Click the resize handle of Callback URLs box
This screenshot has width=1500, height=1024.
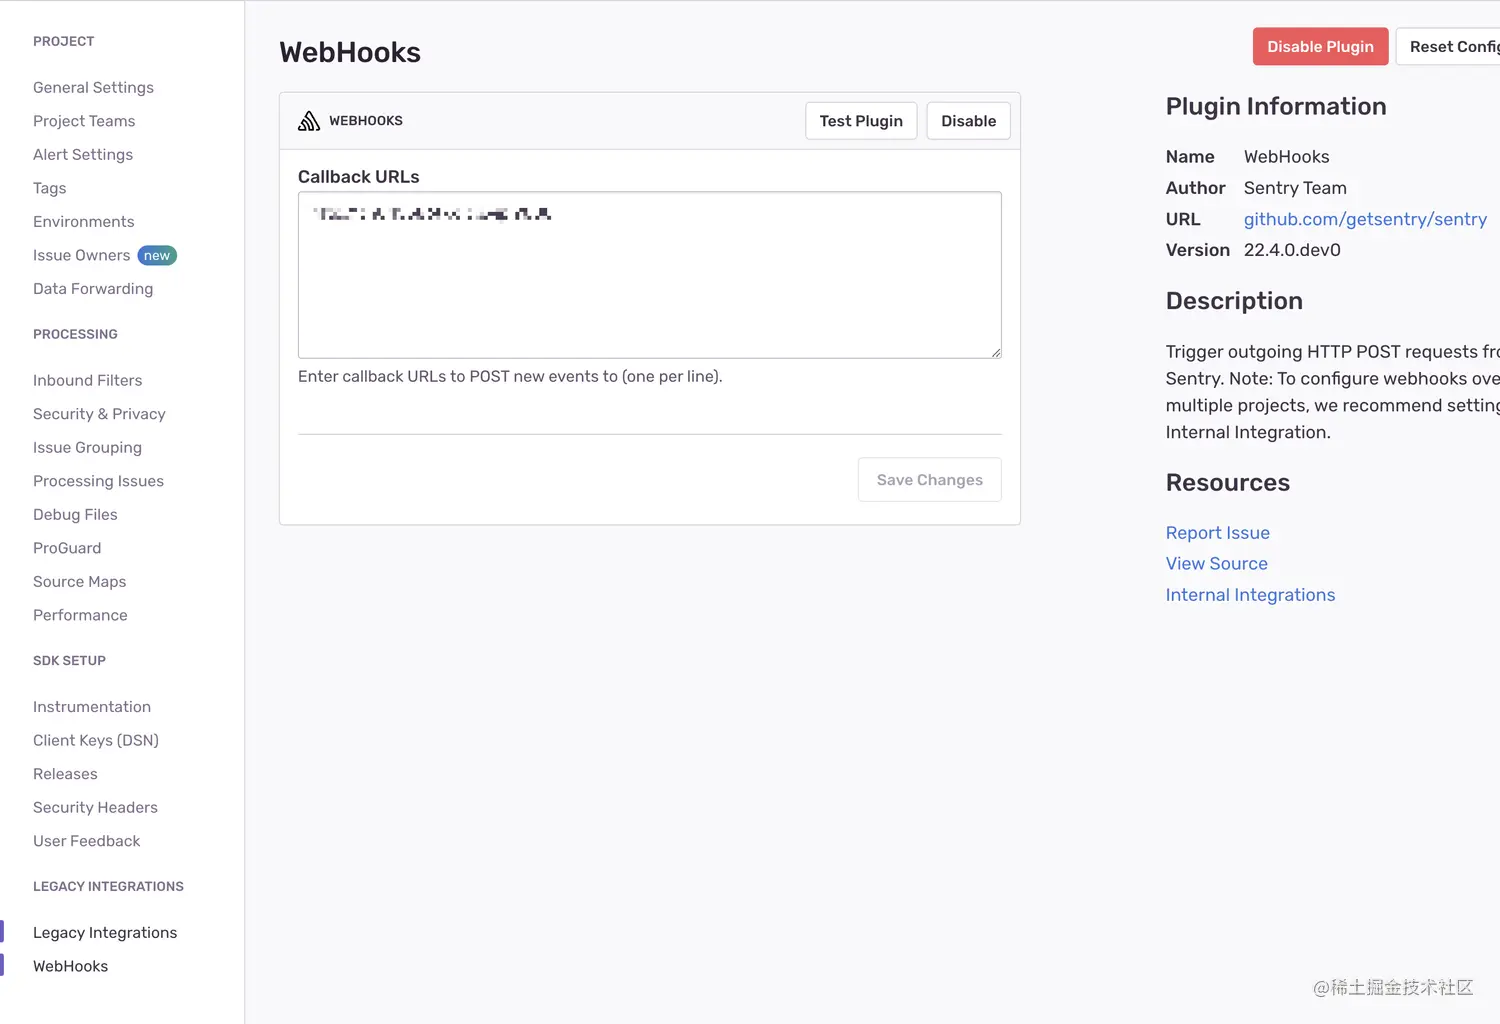[x=996, y=352]
